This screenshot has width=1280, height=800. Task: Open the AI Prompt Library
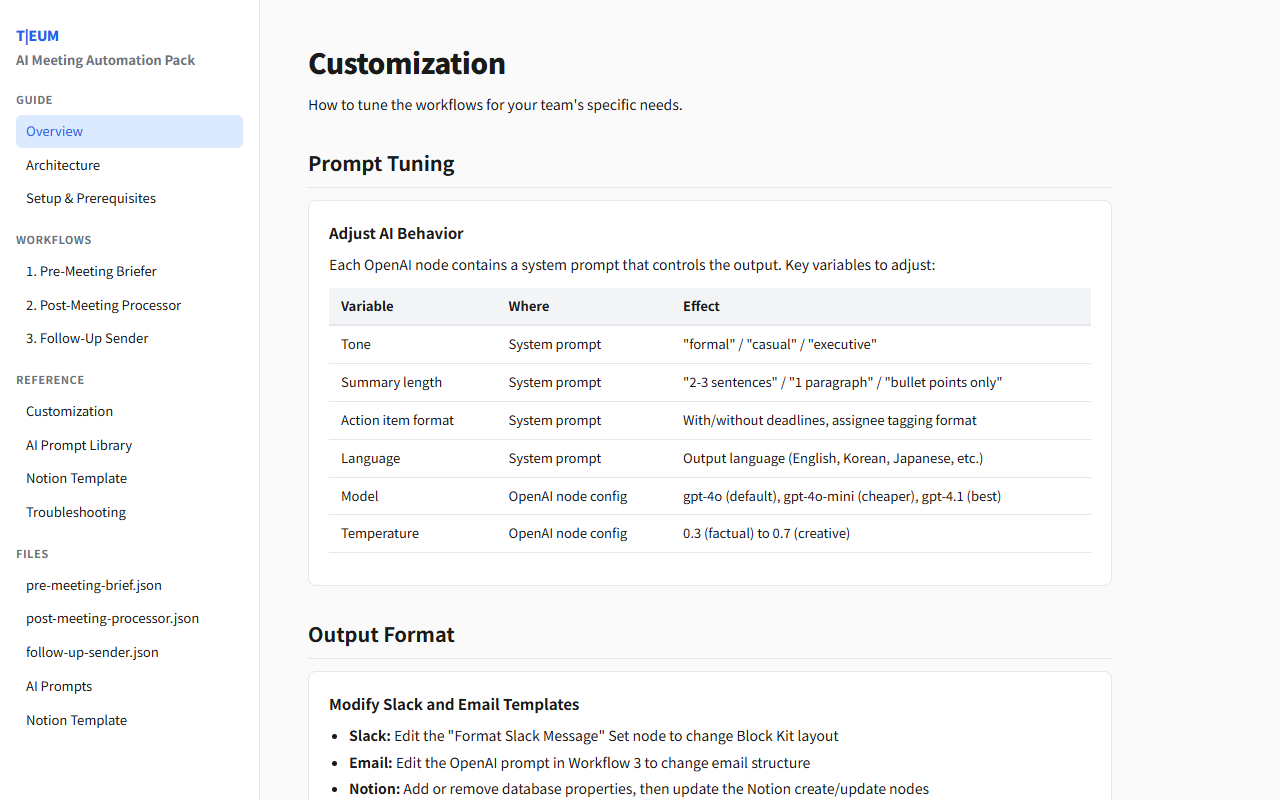[78, 445]
